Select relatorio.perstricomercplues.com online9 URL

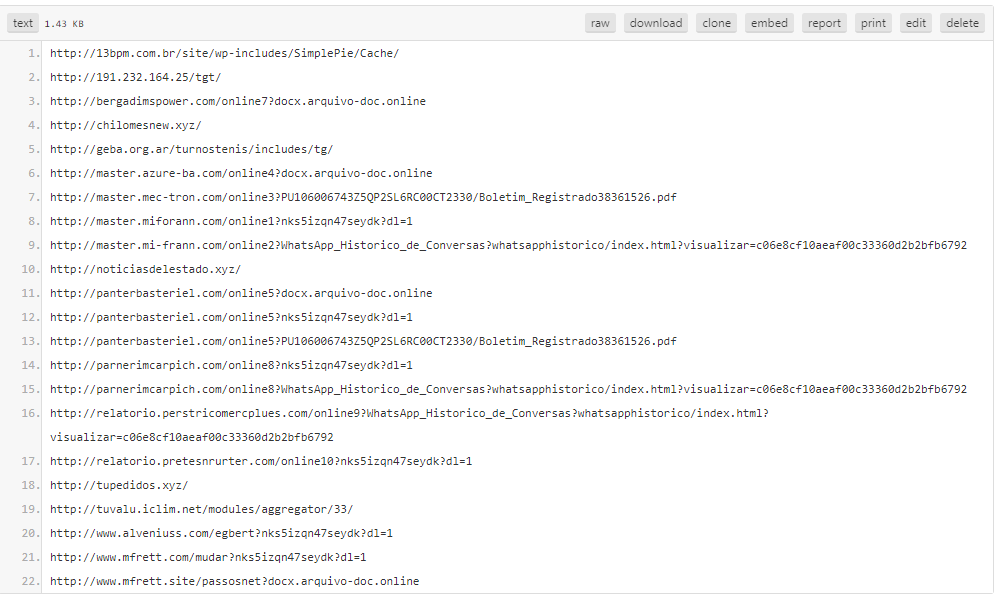(409, 413)
